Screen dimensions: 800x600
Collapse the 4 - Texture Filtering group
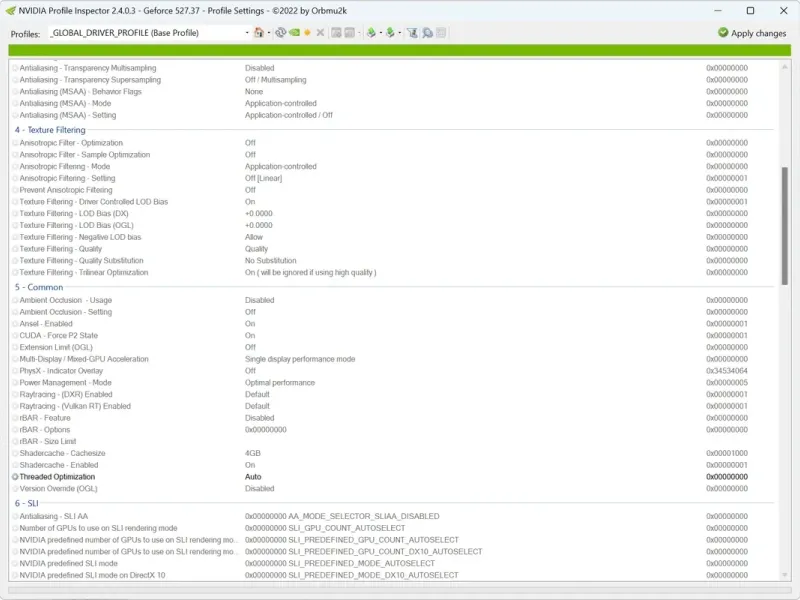(50, 130)
